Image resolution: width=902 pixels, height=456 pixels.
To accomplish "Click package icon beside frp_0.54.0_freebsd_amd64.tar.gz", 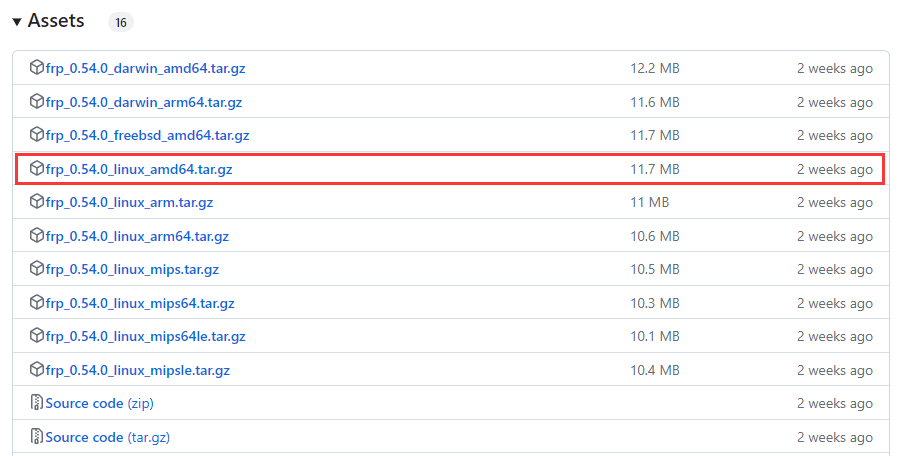I will [37, 135].
